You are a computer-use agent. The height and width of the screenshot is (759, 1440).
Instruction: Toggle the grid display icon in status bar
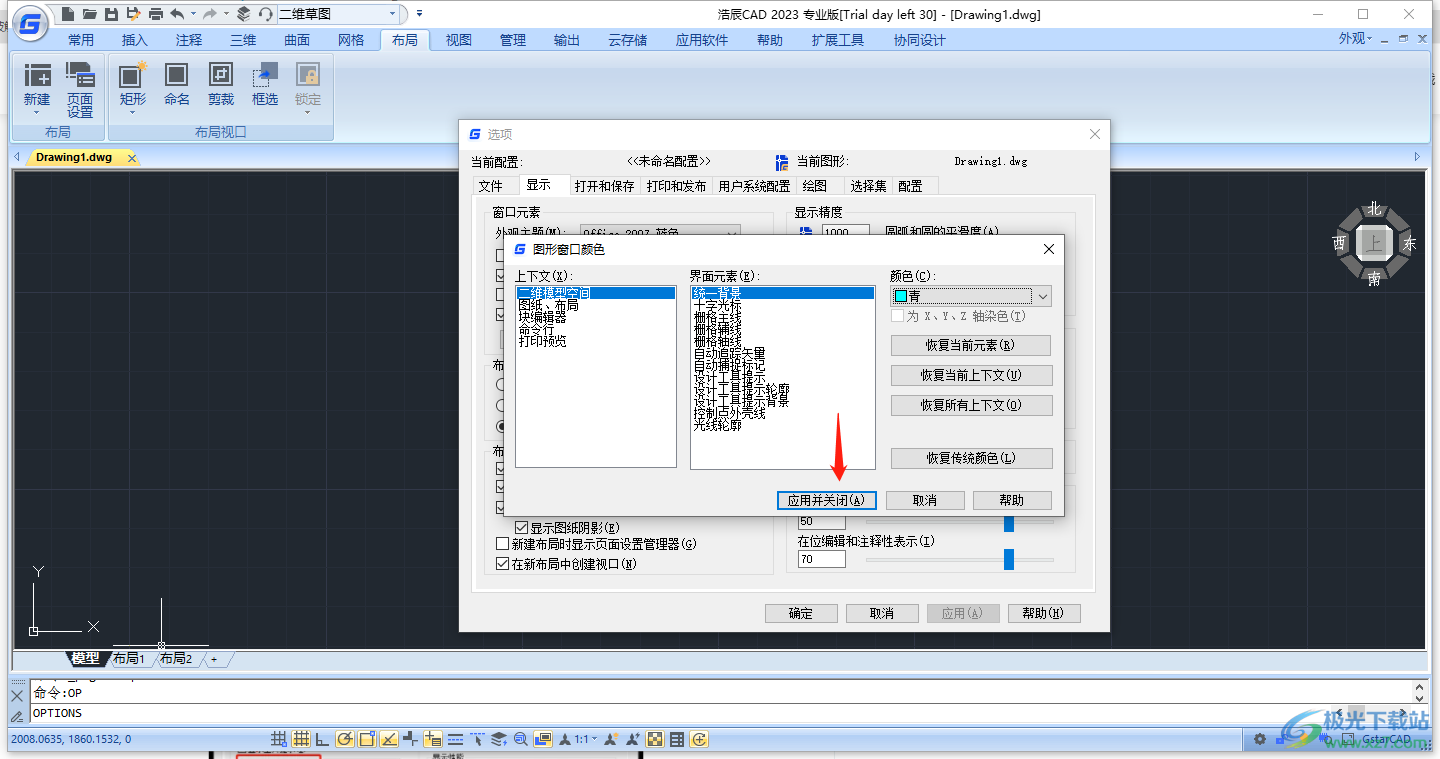click(x=301, y=739)
